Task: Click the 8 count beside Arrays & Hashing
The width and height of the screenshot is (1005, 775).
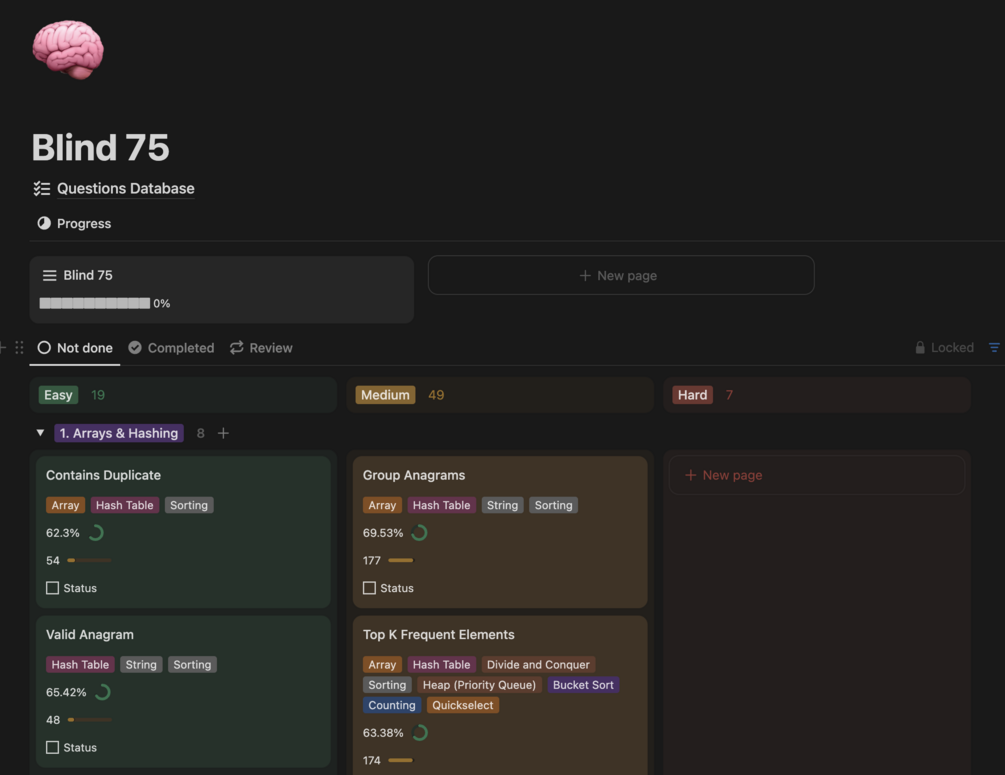Action: [x=201, y=433]
